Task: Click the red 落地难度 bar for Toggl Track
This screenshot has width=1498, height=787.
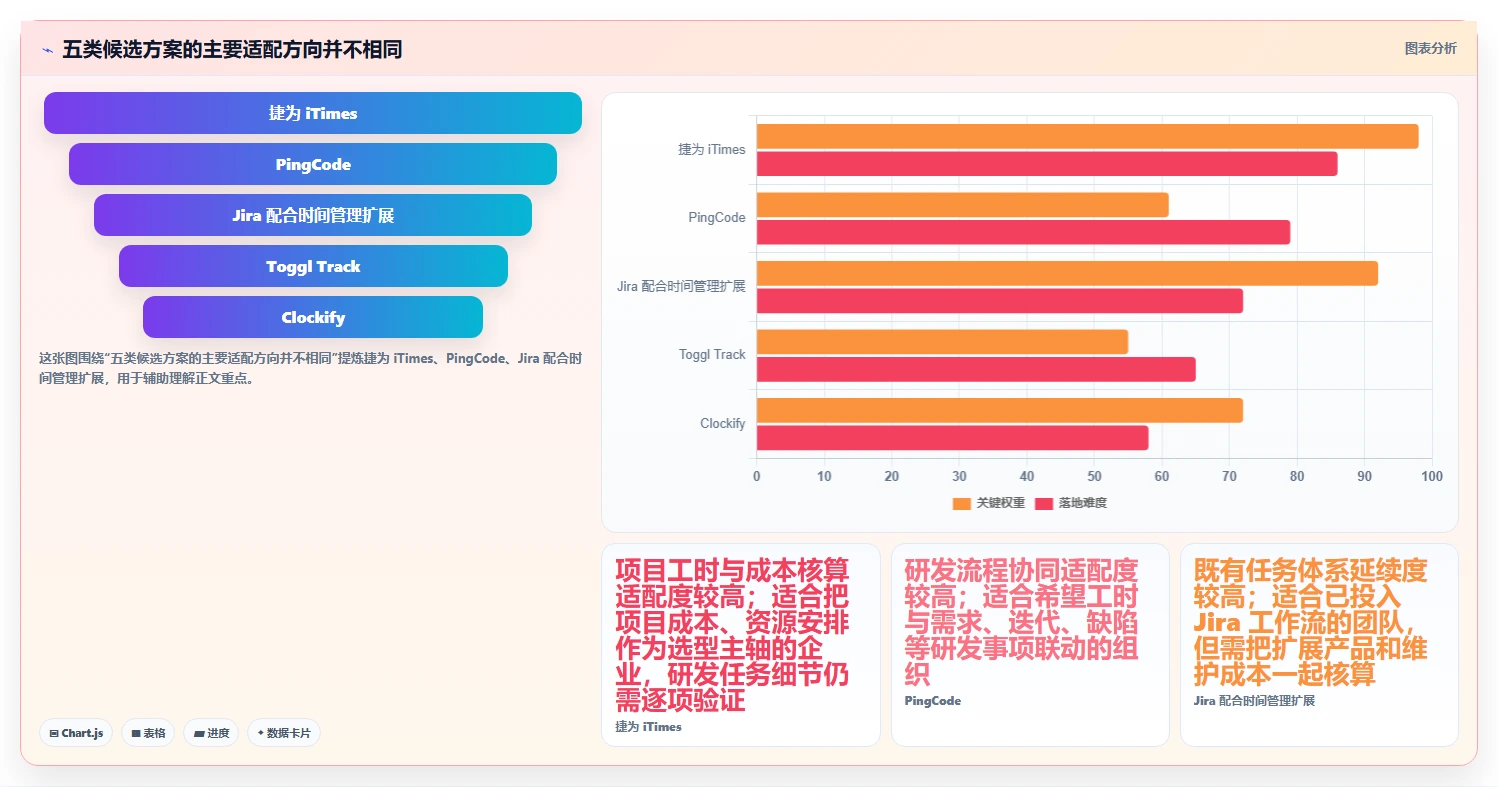Action: pos(976,369)
